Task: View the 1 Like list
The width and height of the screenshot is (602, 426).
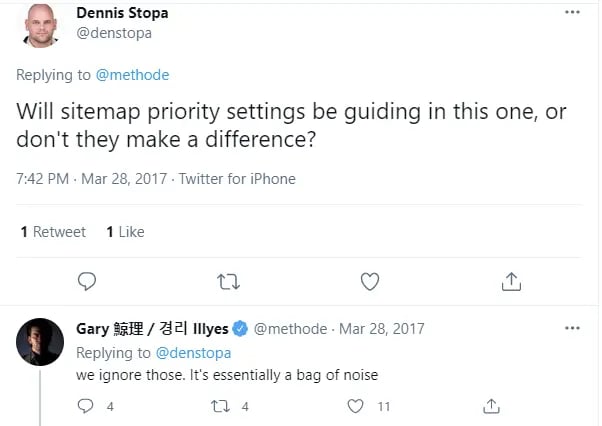Action: click(125, 232)
